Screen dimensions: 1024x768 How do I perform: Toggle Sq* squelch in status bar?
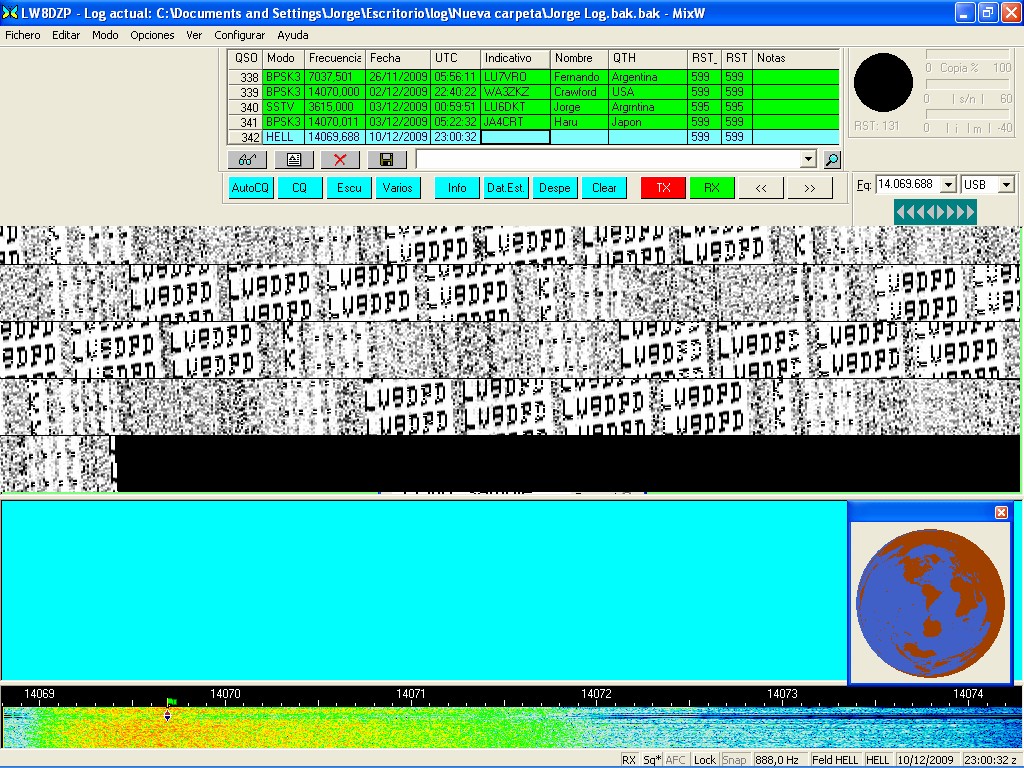tap(652, 760)
